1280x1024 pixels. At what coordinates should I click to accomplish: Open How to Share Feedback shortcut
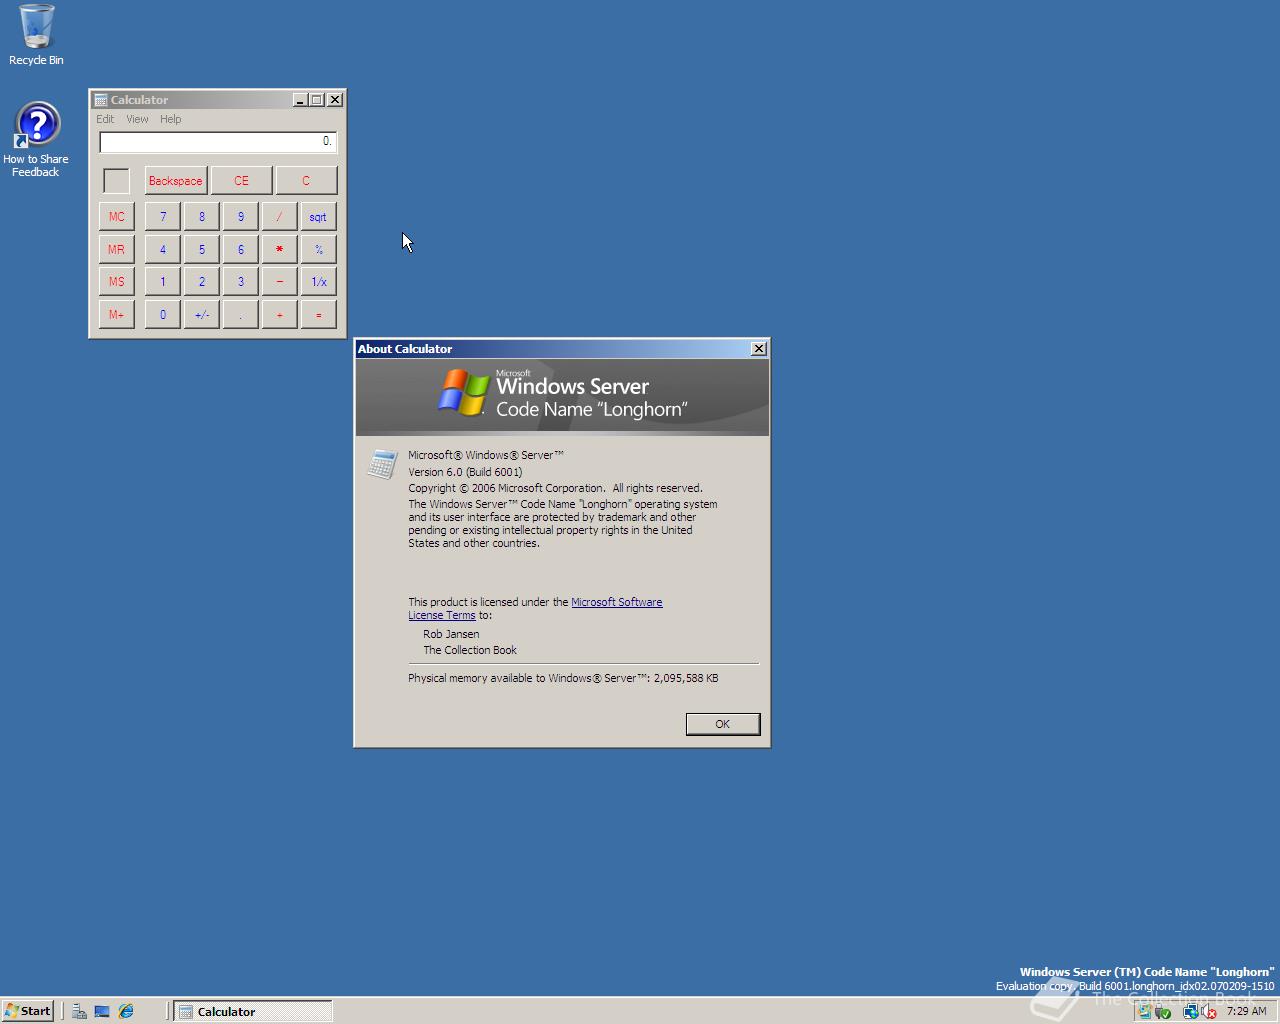tap(36, 140)
